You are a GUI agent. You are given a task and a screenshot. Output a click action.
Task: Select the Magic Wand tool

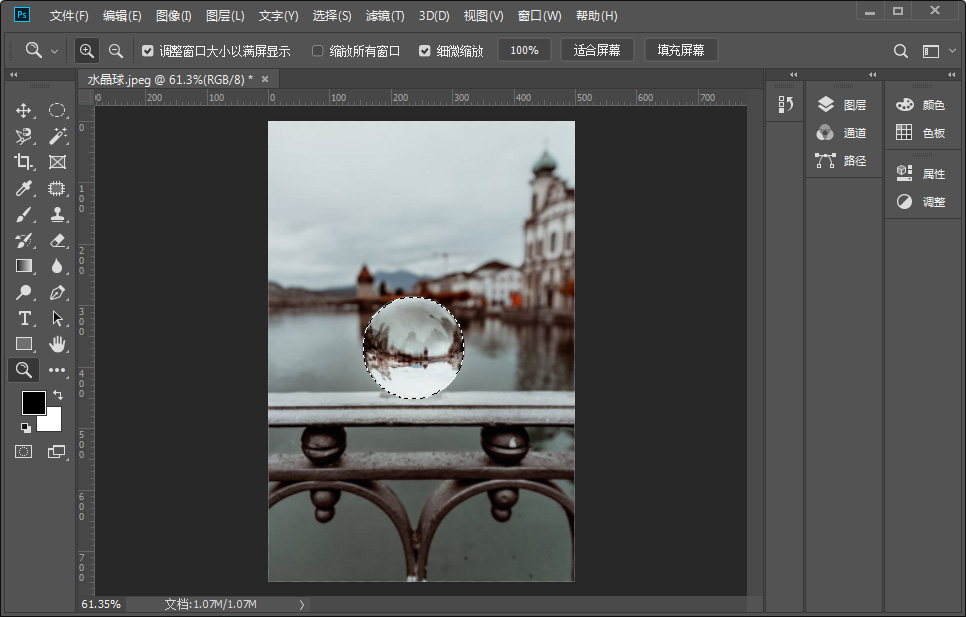pos(57,136)
